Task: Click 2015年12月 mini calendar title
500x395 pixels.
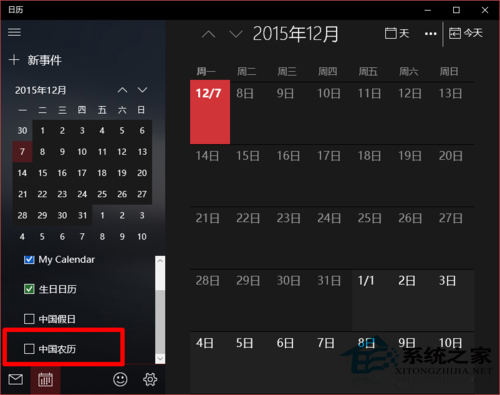Action: coord(41,90)
